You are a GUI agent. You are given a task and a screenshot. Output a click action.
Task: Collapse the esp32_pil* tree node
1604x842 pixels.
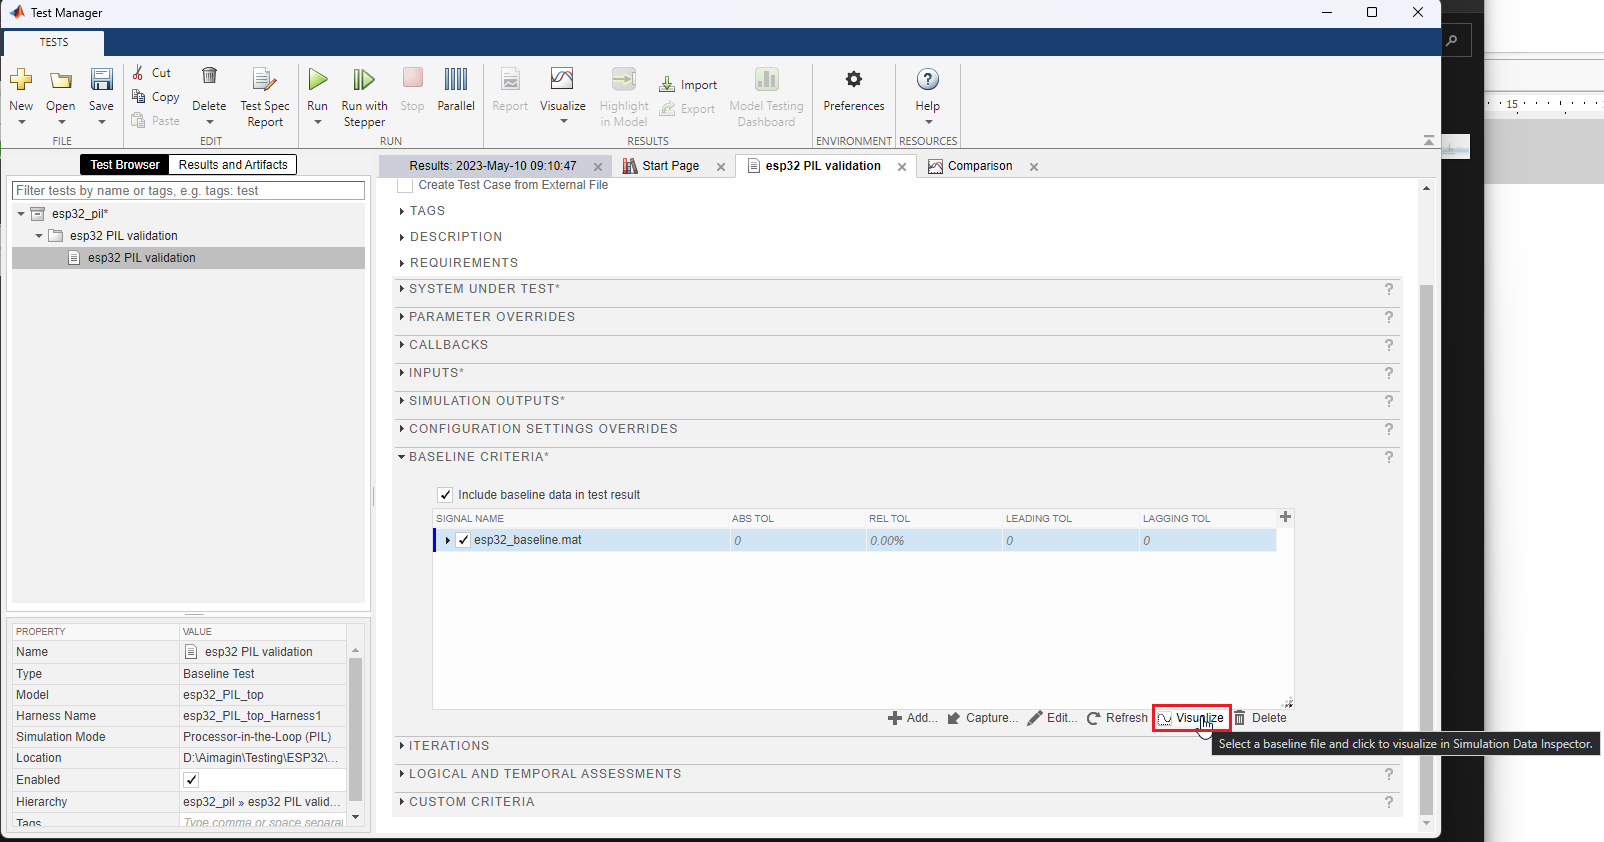pos(20,214)
